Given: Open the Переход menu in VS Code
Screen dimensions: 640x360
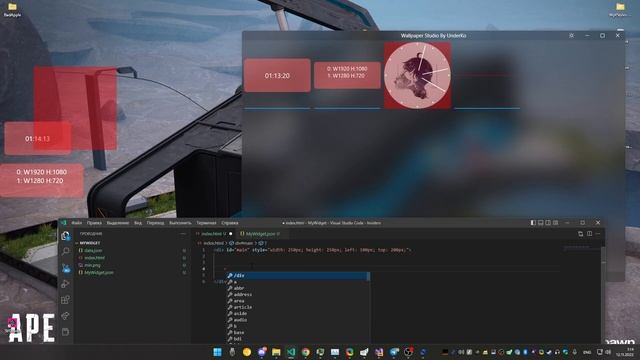Looking at the screenshot, I should tap(155, 223).
